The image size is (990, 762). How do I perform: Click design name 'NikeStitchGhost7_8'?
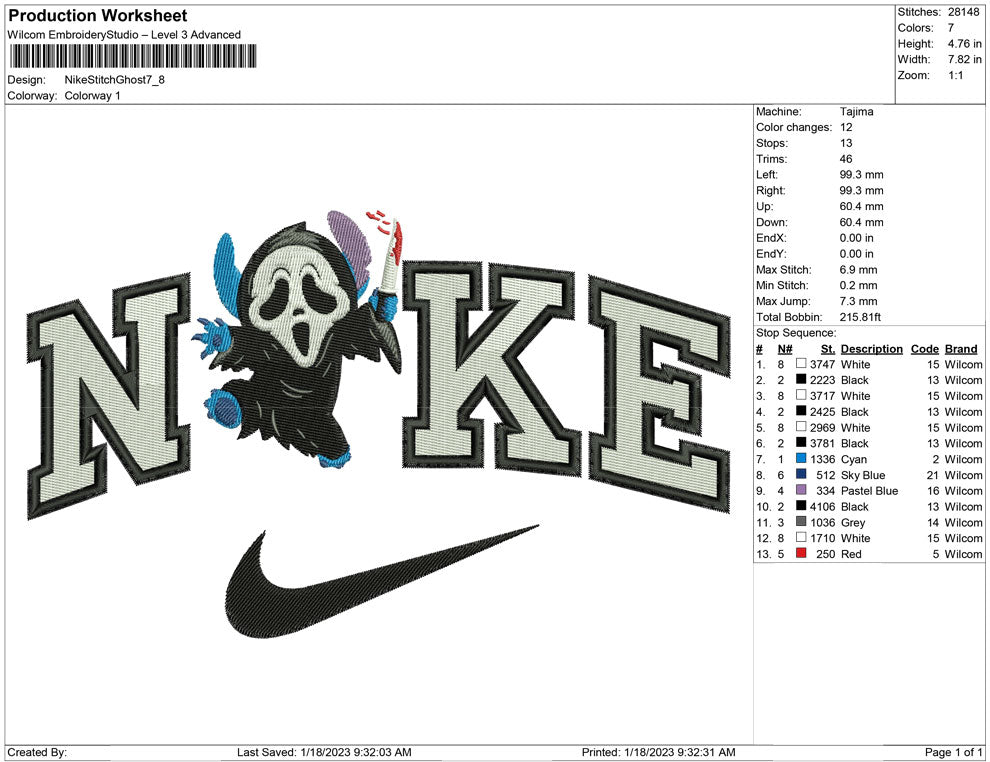(x=114, y=80)
